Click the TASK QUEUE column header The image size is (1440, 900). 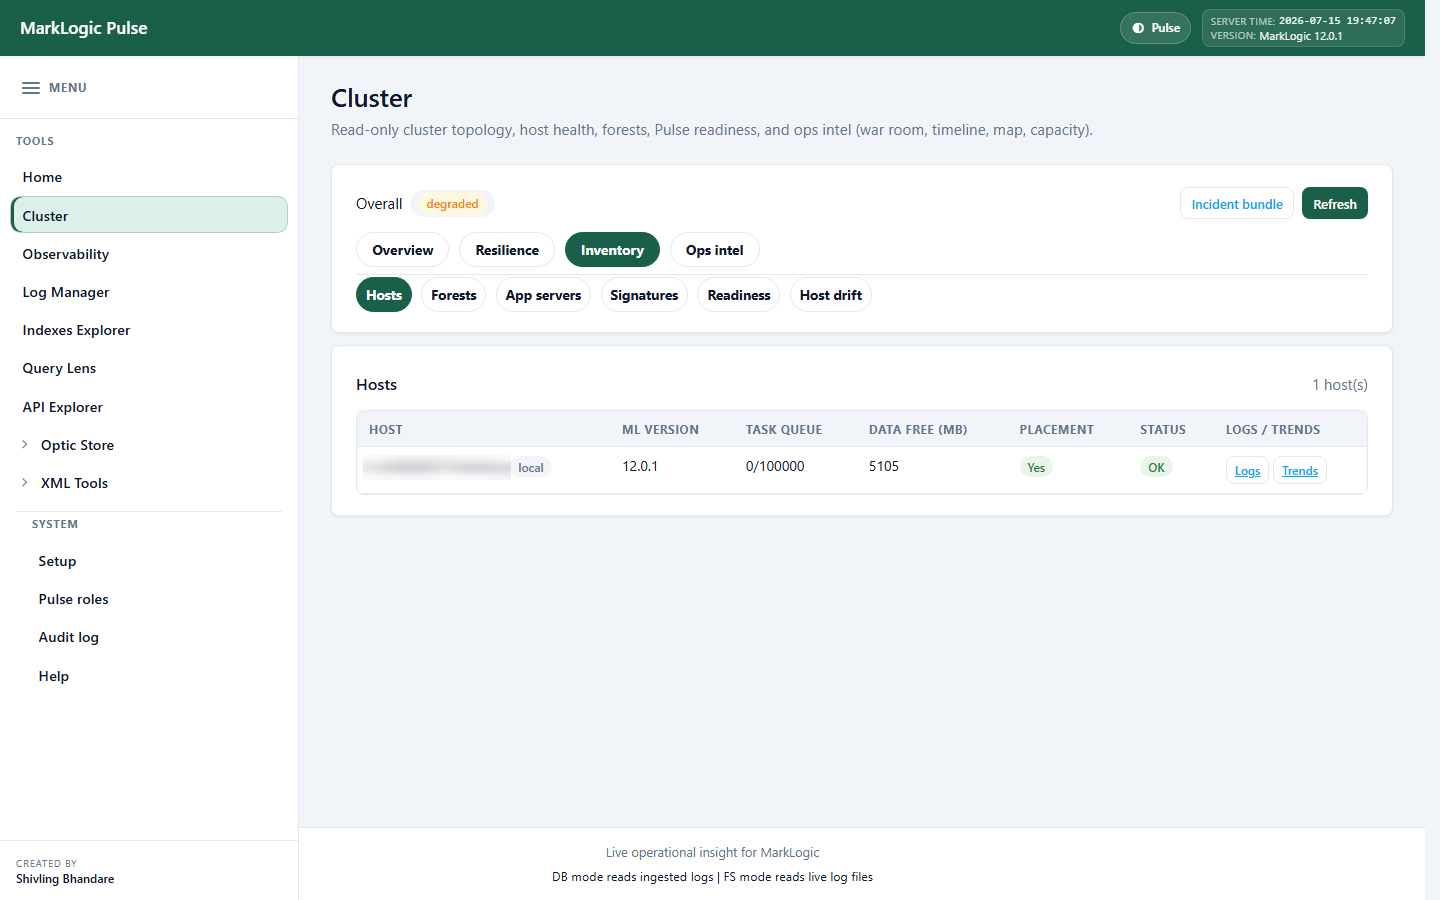tap(784, 430)
